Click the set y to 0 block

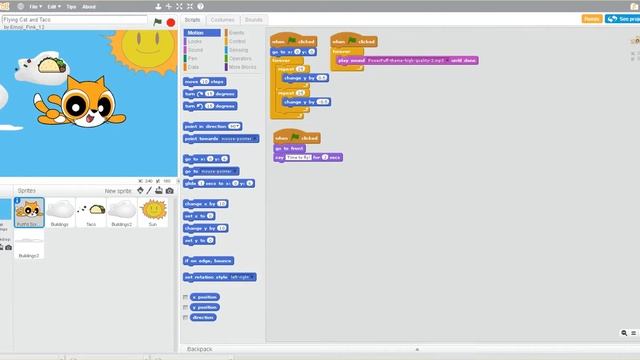(x=199, y=240)
